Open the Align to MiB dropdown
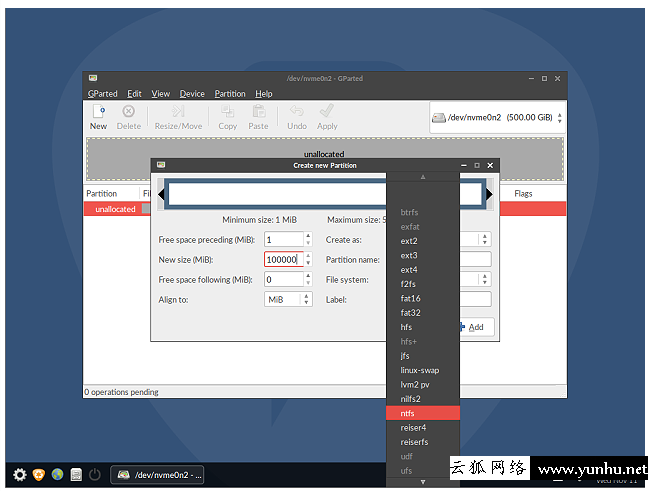 pyautogui.click(x=288, y=299)
